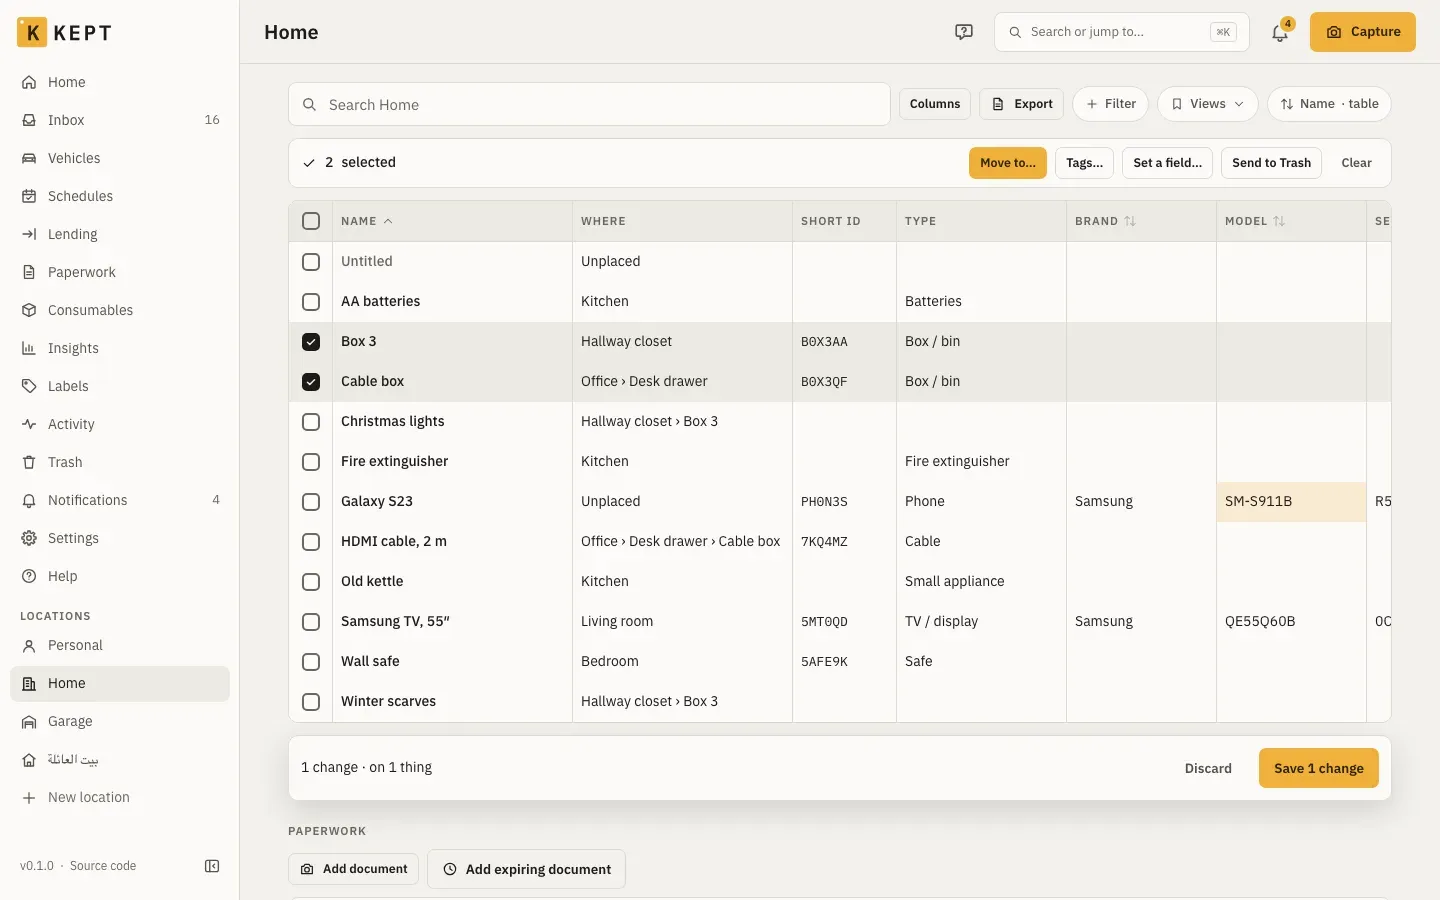Go to Notifications in the sidebar
Viewport: 1440px width, 900px height.
tap(120, 500)
